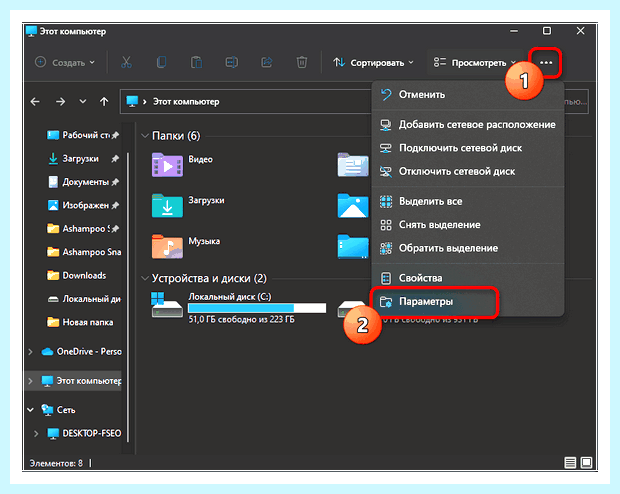
Task: Click the Copy icon in toolbar
Action: pyautogui.click(x=161, y=62)
